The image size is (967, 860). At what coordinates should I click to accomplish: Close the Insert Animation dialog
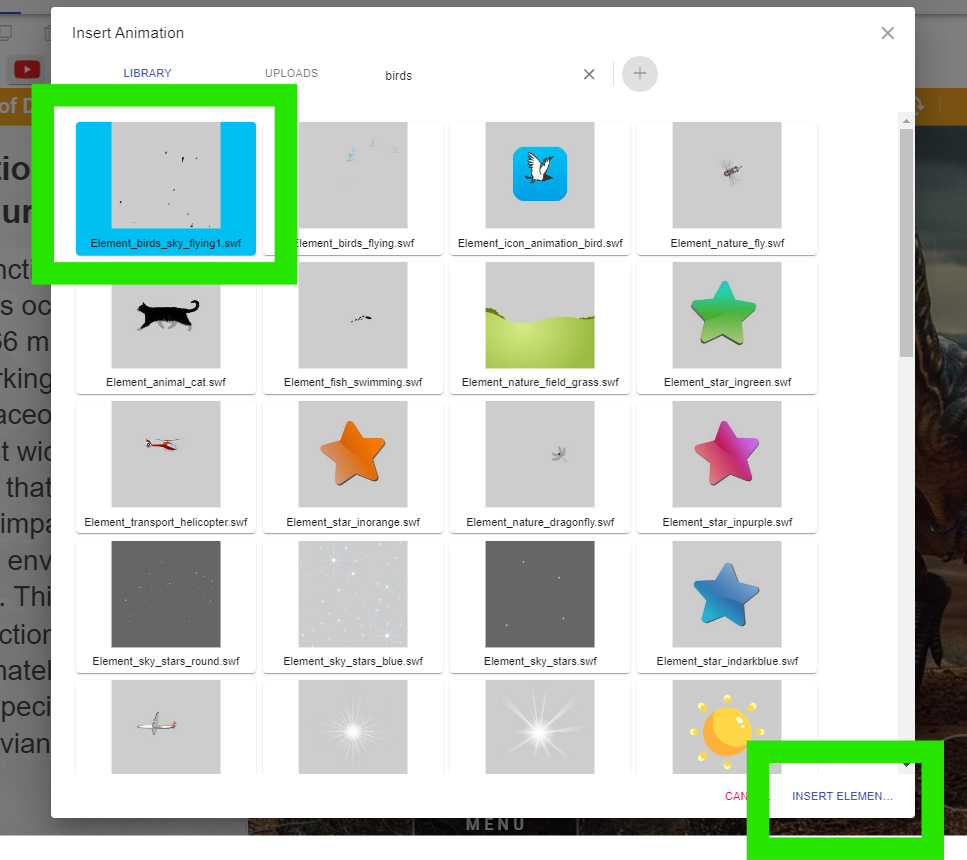pyautogui.click(x=887, y=33)
